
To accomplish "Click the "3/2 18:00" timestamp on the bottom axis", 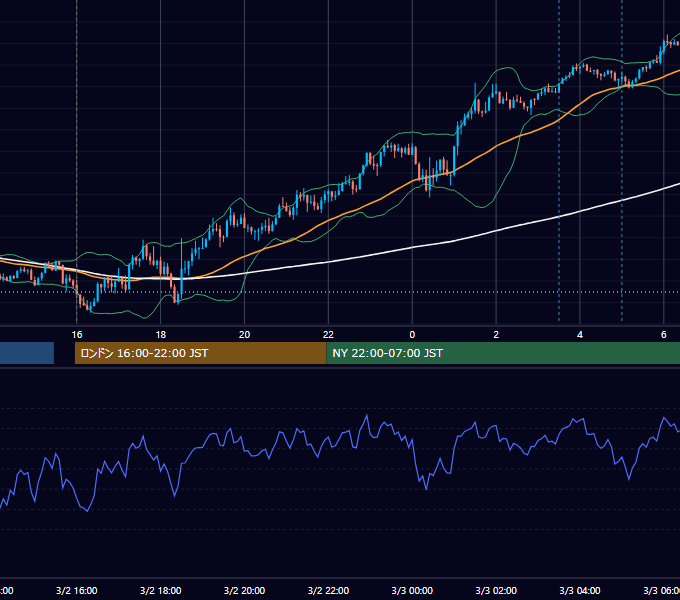I will click(160, 590).
